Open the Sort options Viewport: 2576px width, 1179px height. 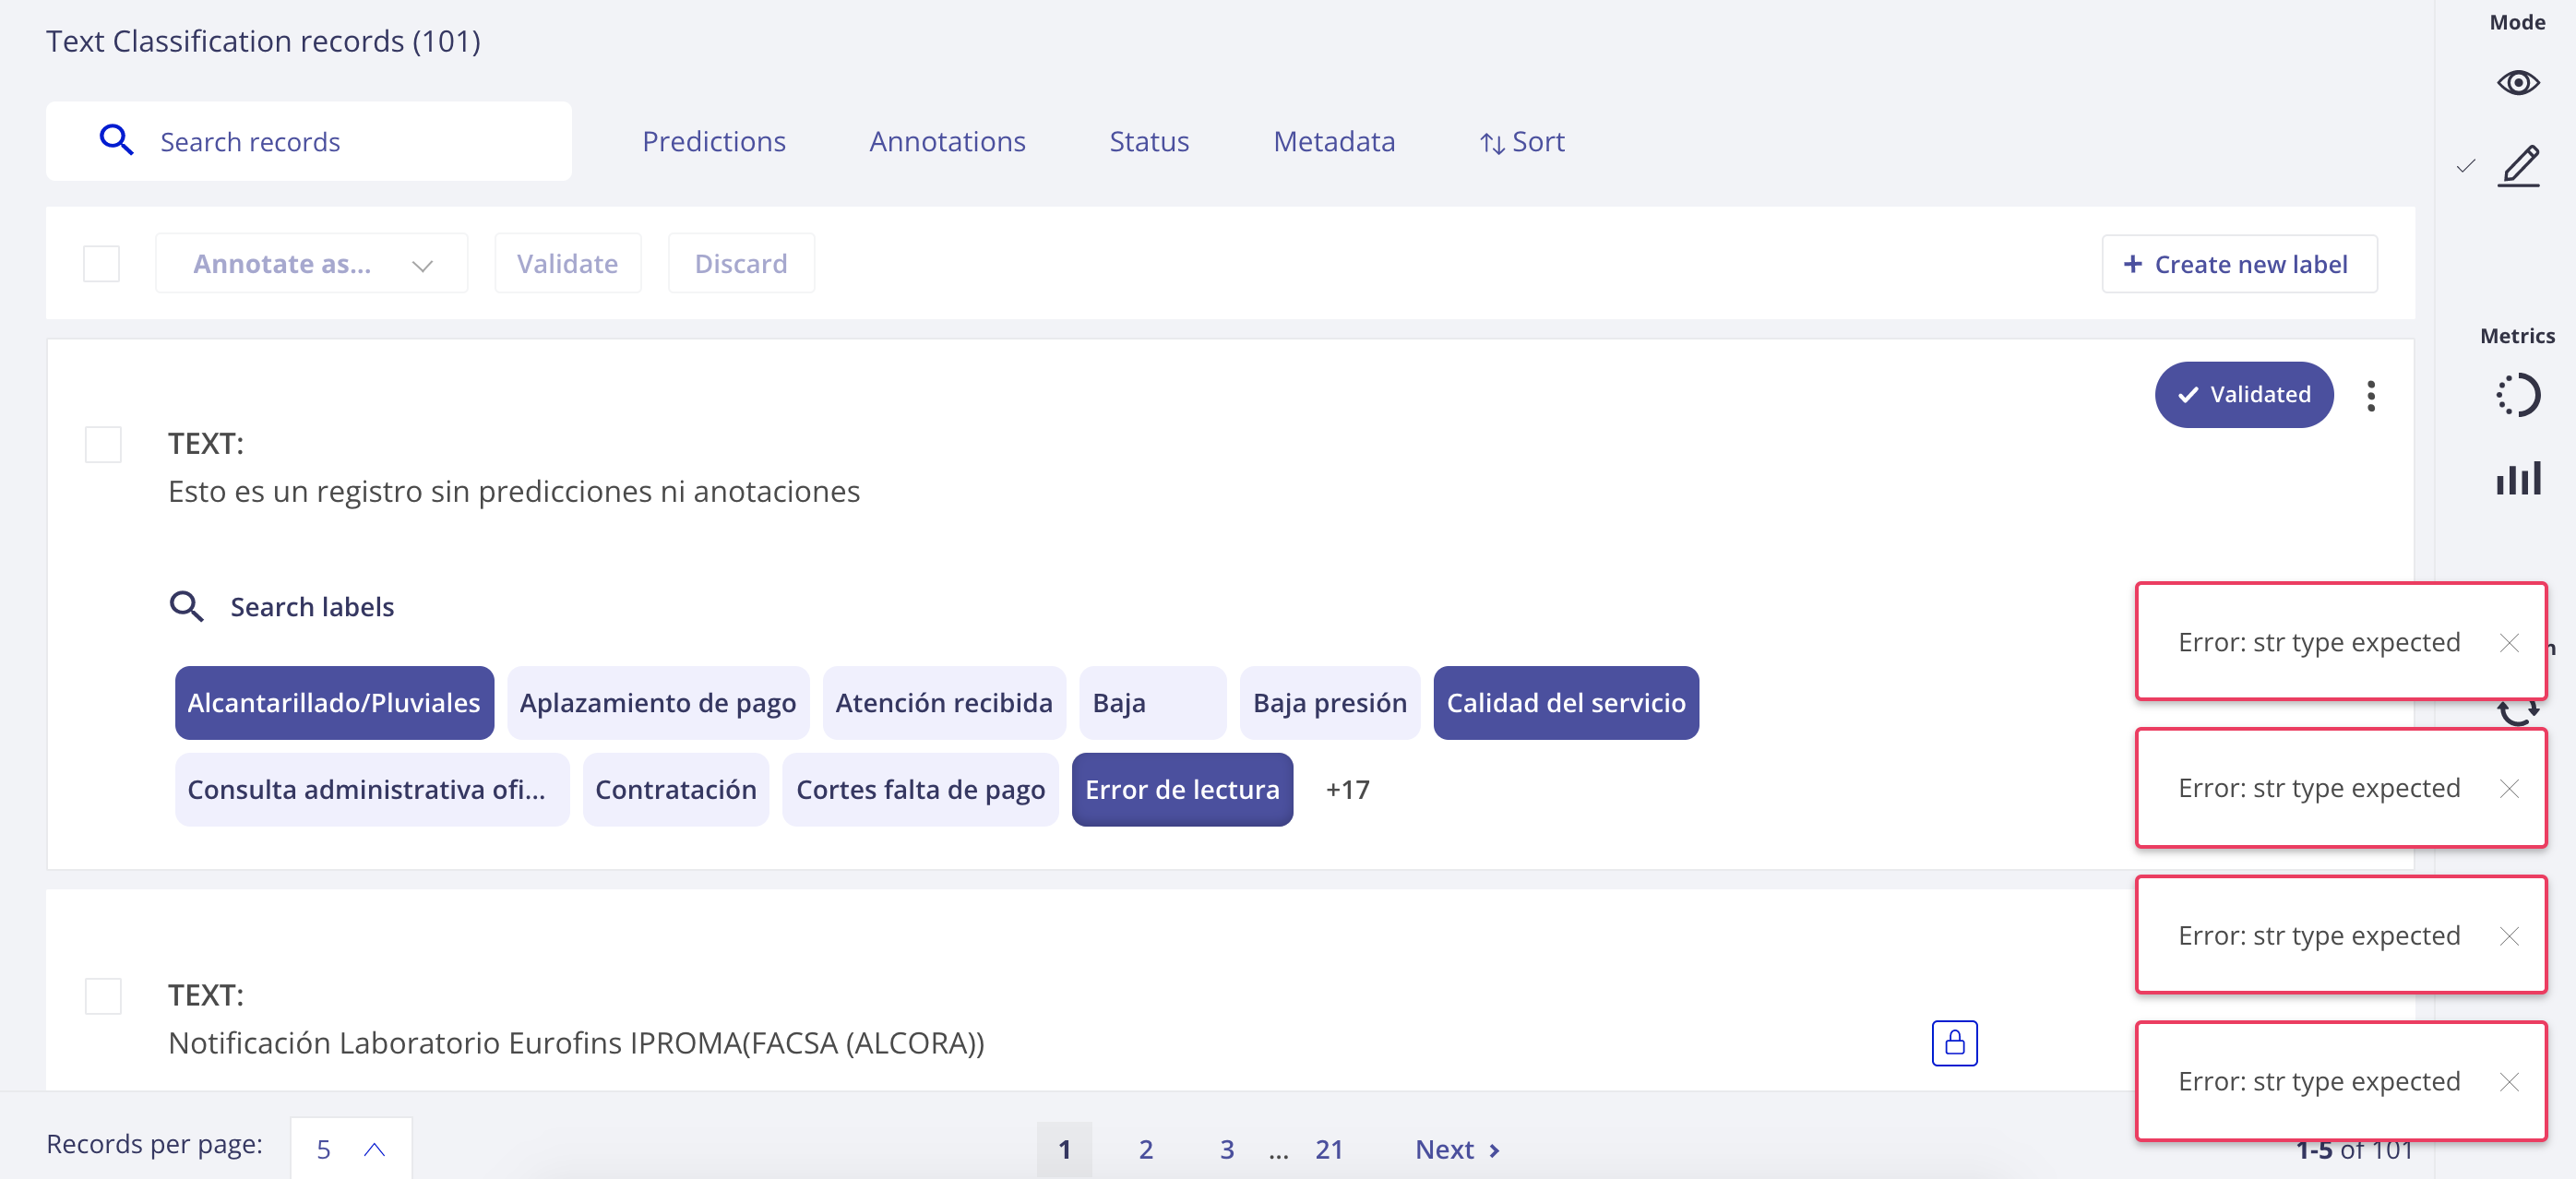1522,141
